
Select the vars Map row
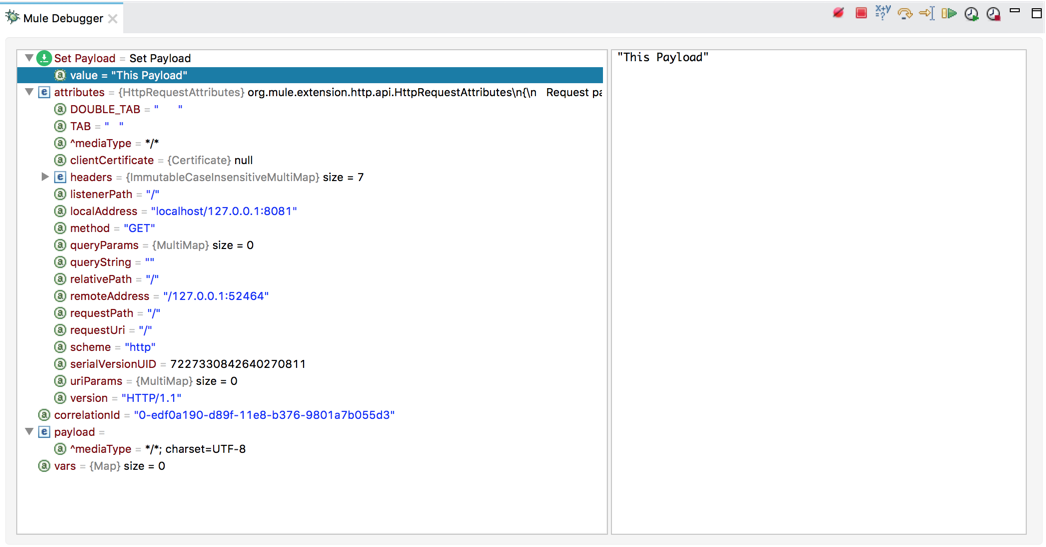pos(109,466)
